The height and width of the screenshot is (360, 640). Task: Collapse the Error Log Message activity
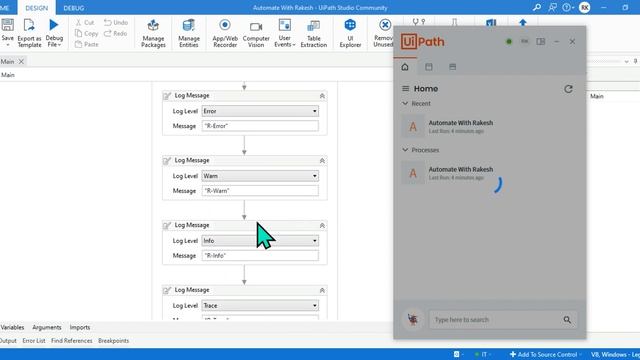pyautogui.click(x=322, y=96)
